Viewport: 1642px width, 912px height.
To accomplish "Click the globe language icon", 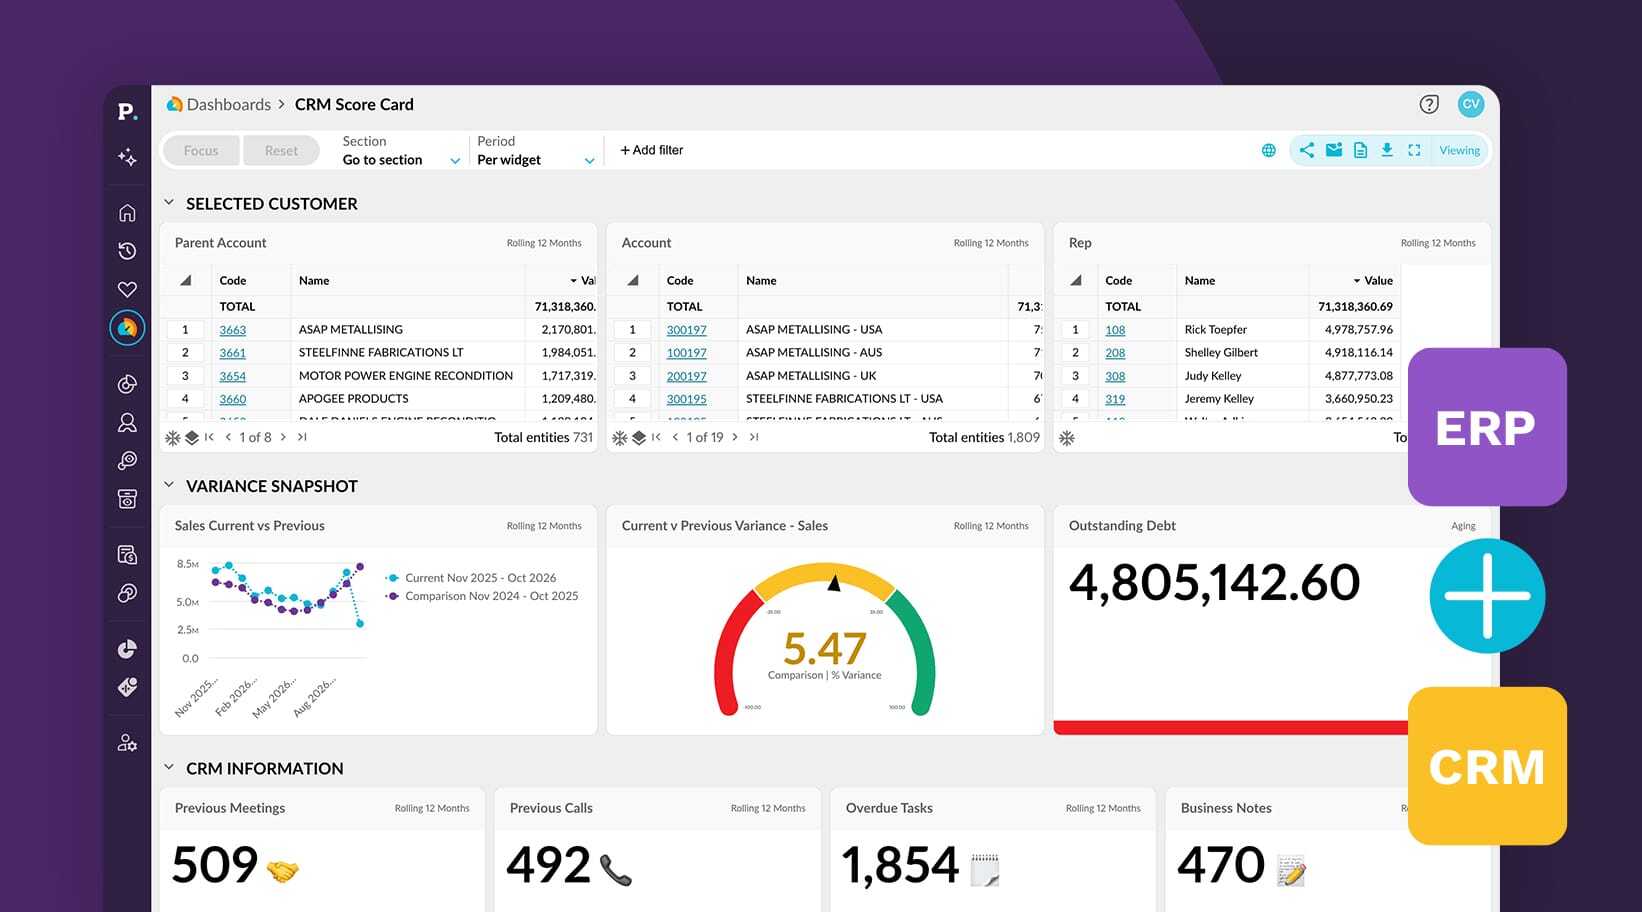I will click(x=1268, y=150).
